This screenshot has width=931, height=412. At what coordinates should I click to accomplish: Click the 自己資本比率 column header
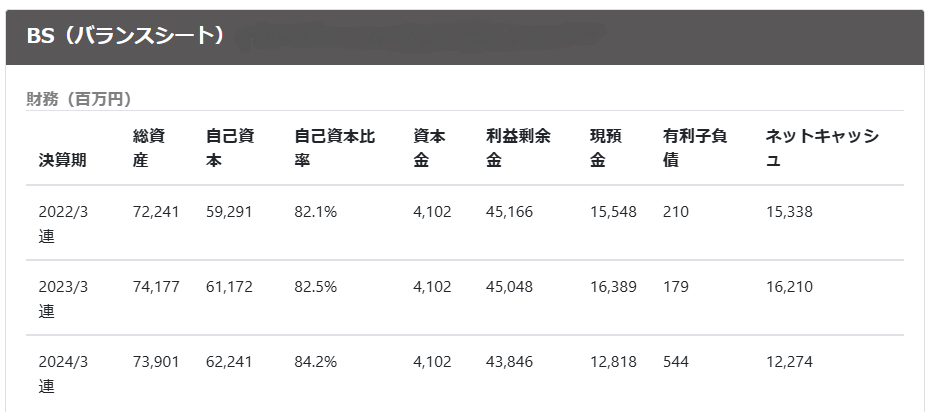point(335,148)
